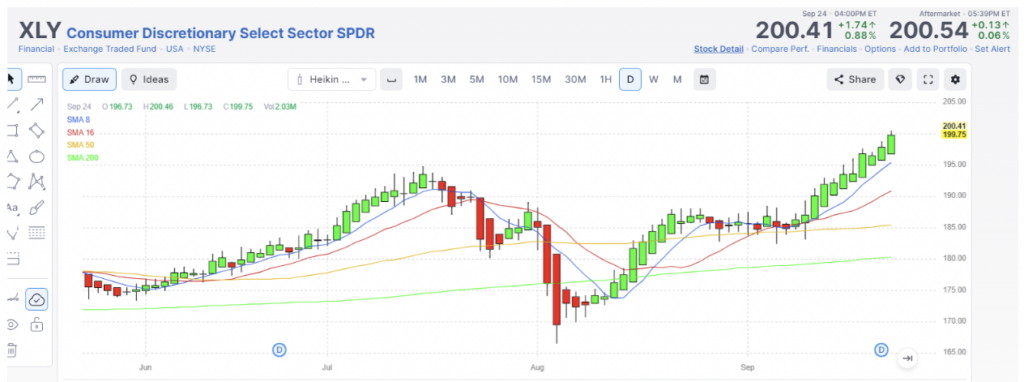
Task: Click the dividend marker near late September
Action: [881, 350]
